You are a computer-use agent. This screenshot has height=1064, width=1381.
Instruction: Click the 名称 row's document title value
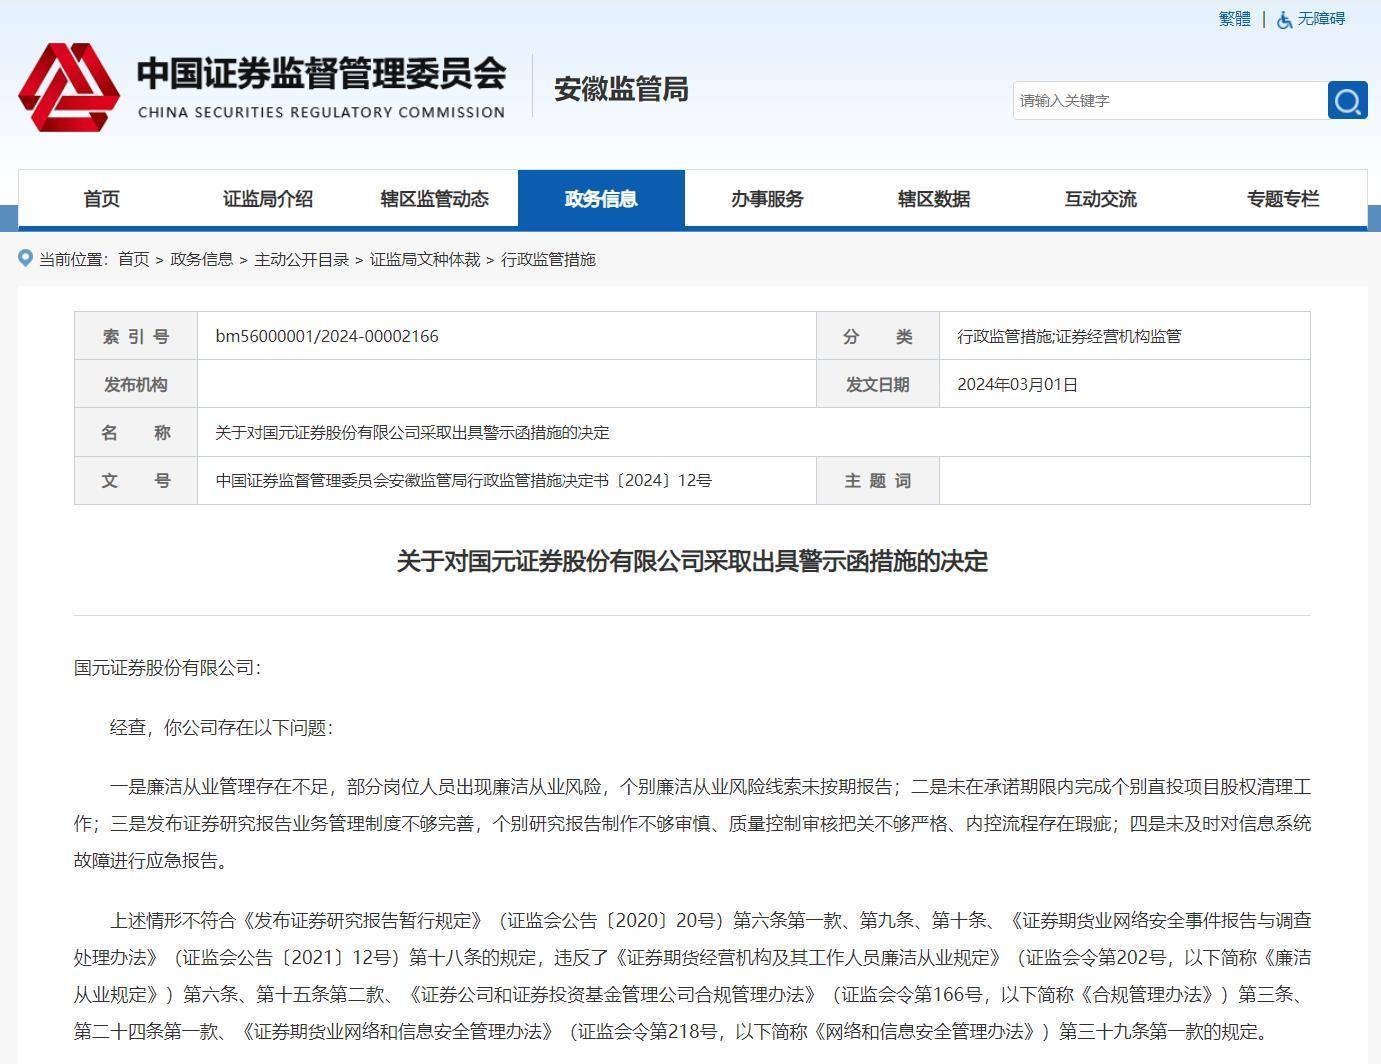pos(412,433)
